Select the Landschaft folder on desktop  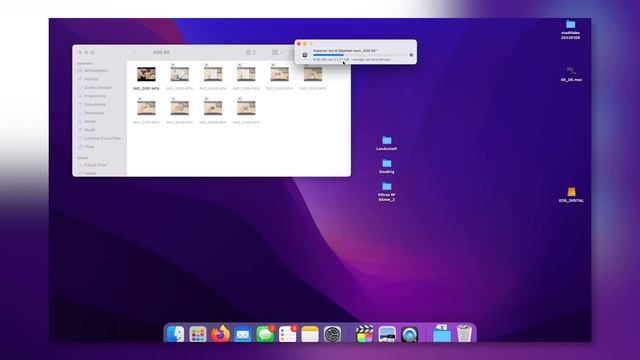pyautogui.click(x=387, y=143)
